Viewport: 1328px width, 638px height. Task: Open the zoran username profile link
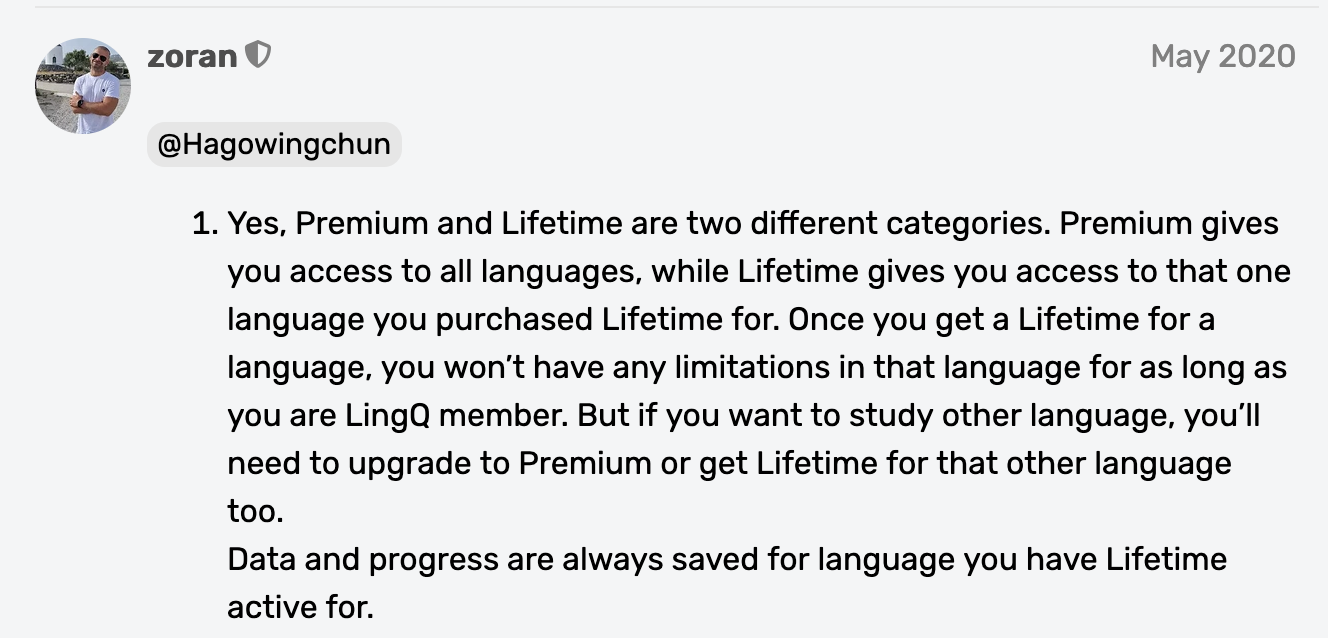click(x=192, y=56)
